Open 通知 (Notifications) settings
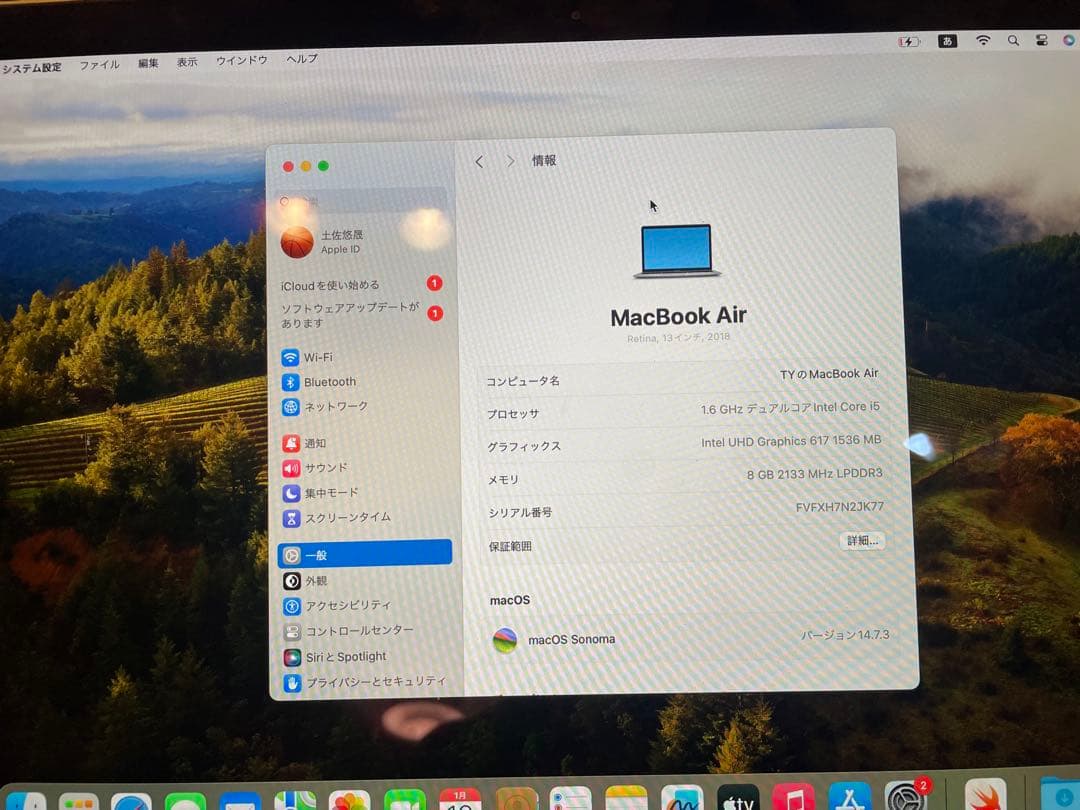1080x810 pixels. (x=315, y=443)
